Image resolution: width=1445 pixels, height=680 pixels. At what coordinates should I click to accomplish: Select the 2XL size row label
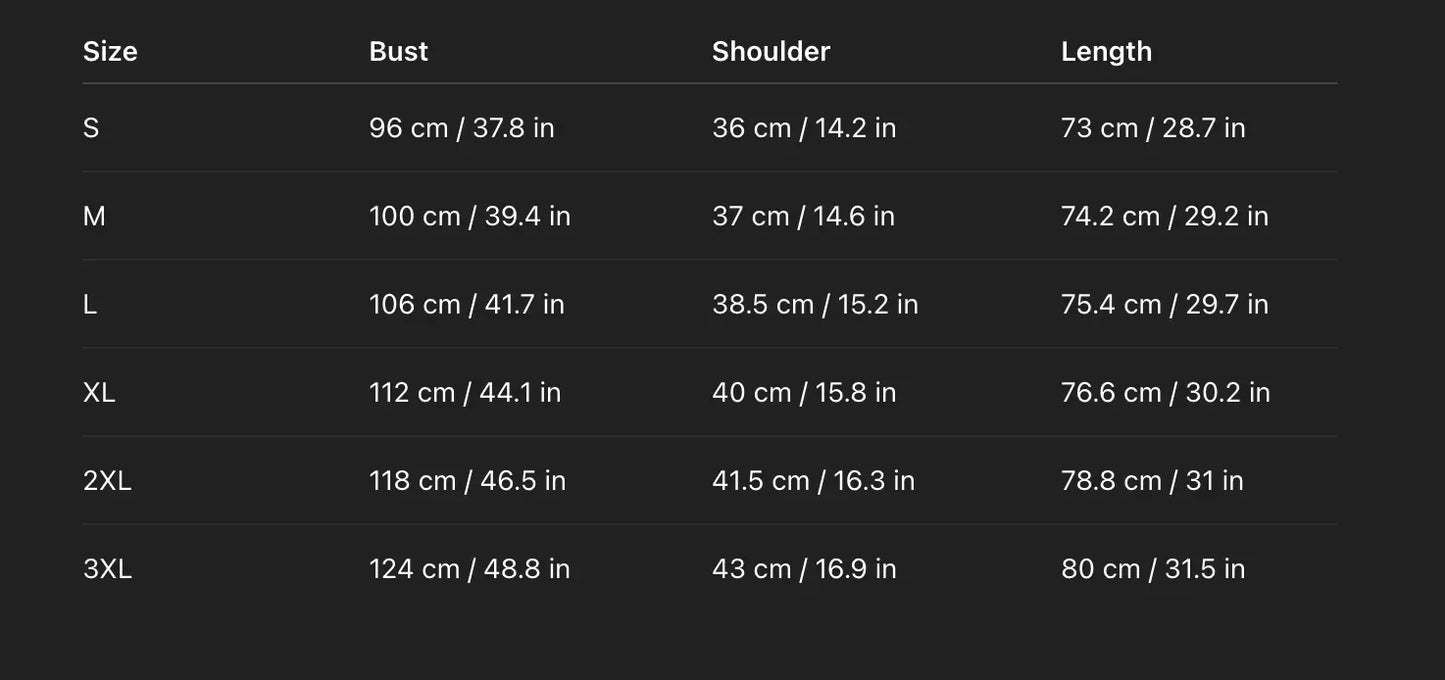click(107, 480)
